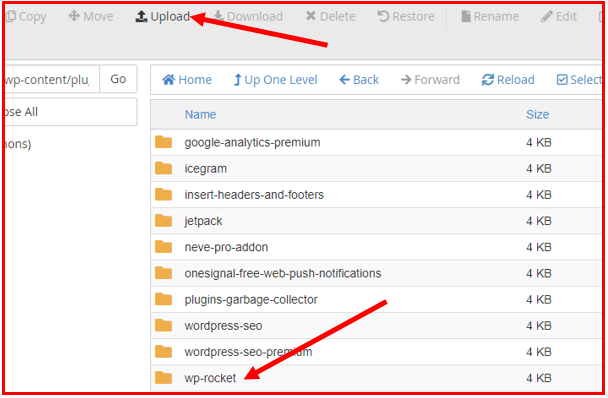Viewport: 608px width, 398px height.
Task: Click the Collapse All button in sidebar
Action: click(x=71, y=112)
